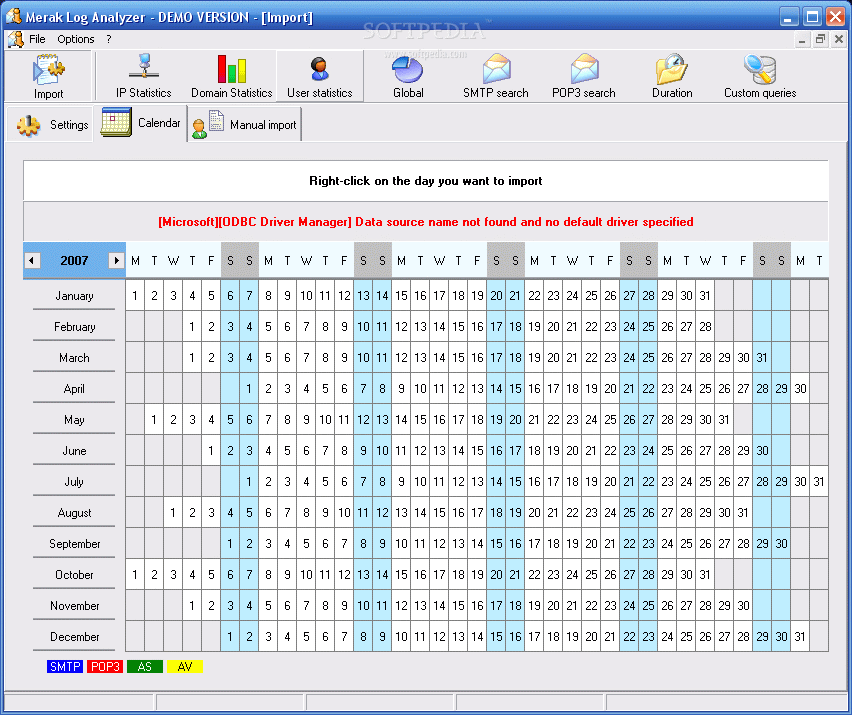Click the October month button
Viewport: 852px width, 715px height.
74,575
